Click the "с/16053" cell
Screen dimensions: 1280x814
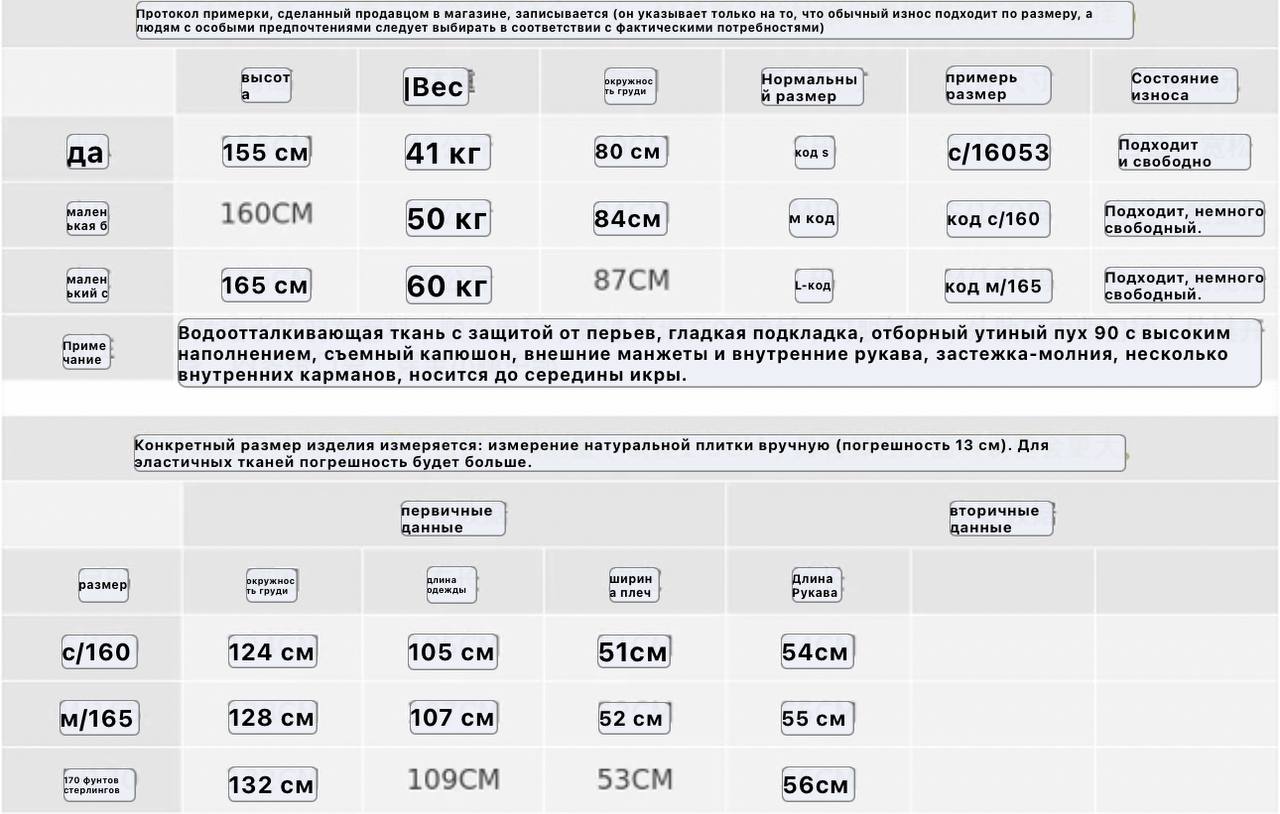999,152
